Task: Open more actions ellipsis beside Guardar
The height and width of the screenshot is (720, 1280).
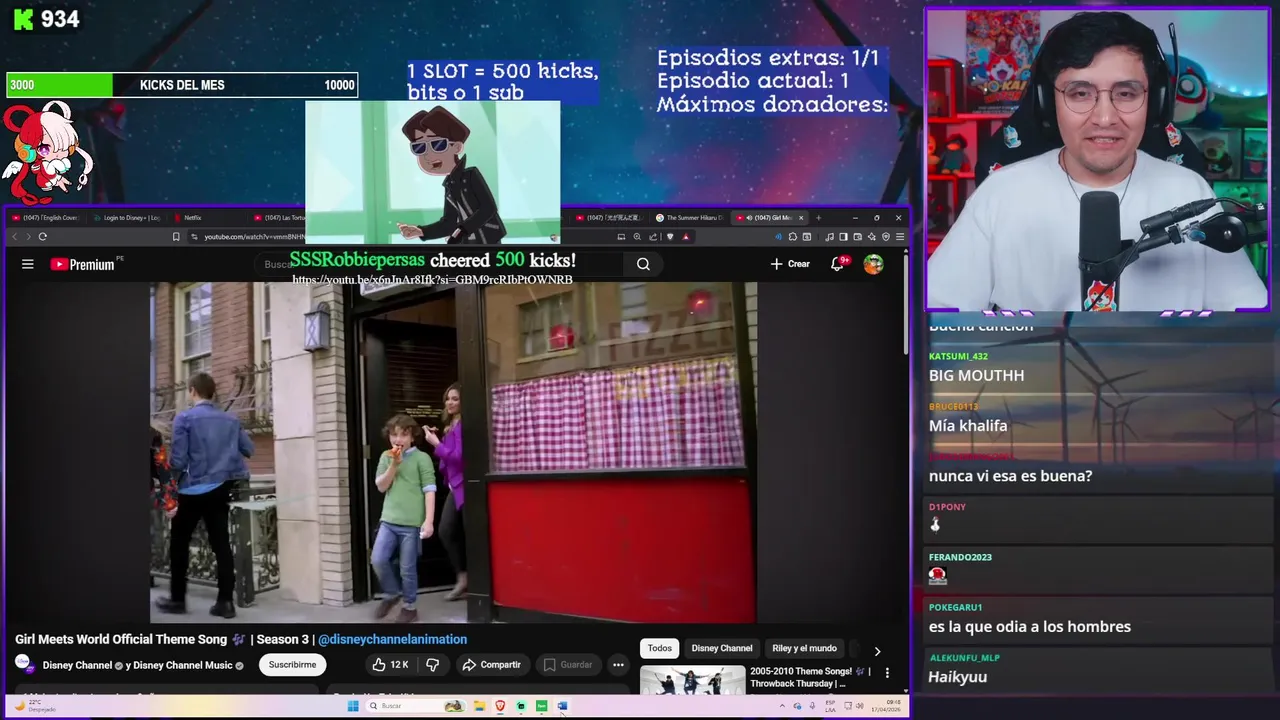Action: coord(618,665)
